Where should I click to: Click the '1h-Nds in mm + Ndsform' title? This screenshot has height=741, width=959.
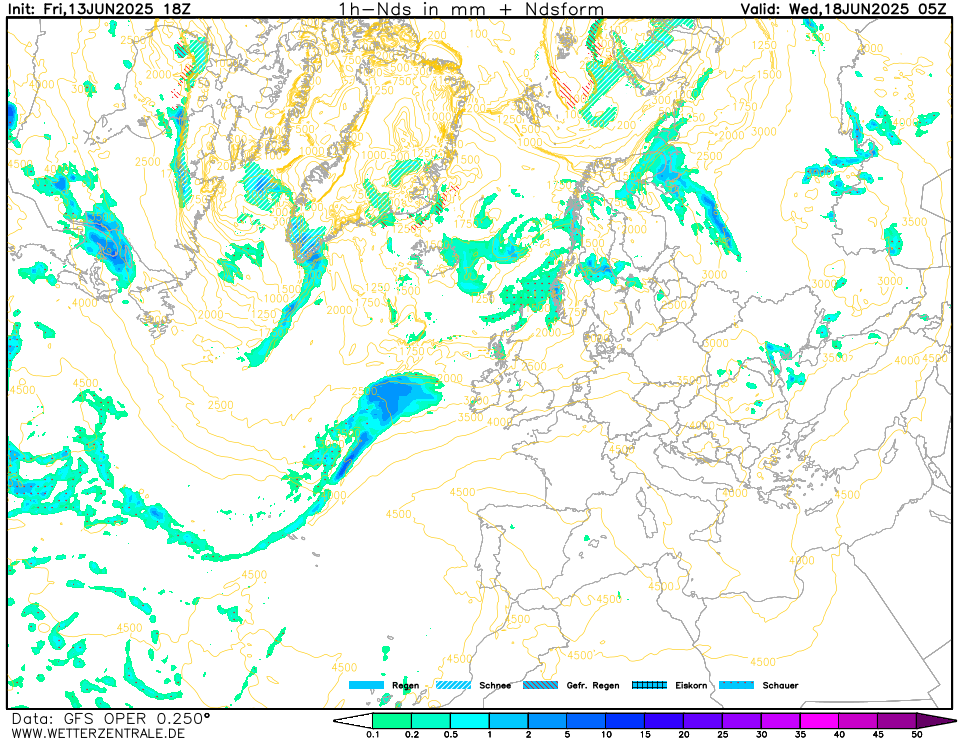(472, 9)
